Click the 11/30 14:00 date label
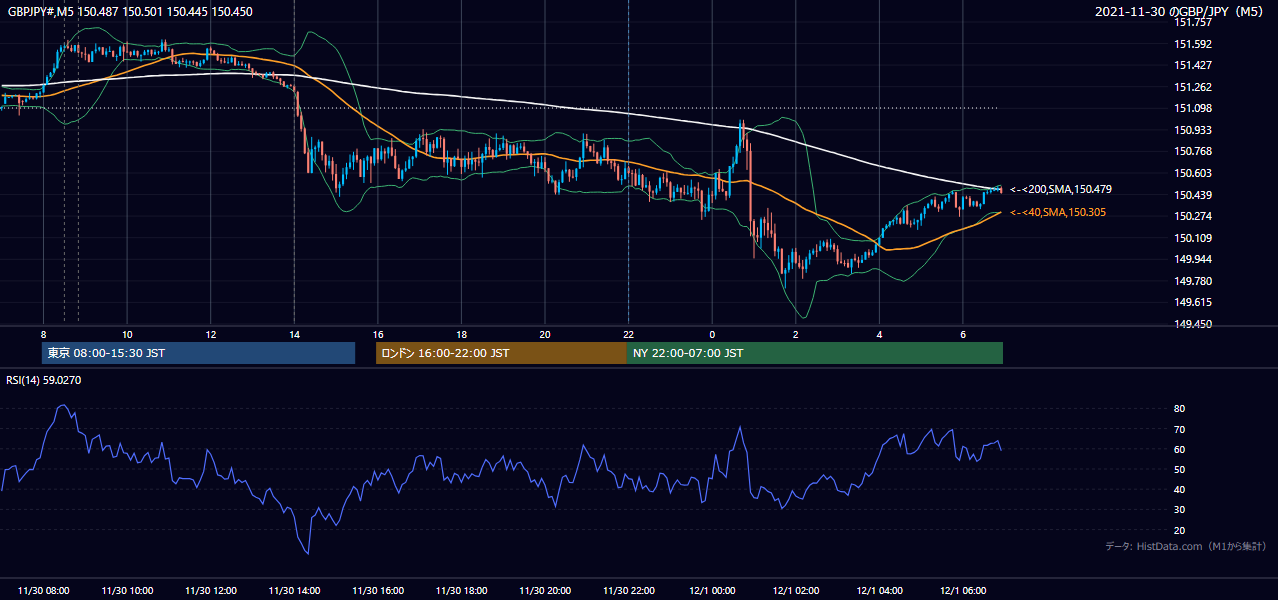 (295, 591)
